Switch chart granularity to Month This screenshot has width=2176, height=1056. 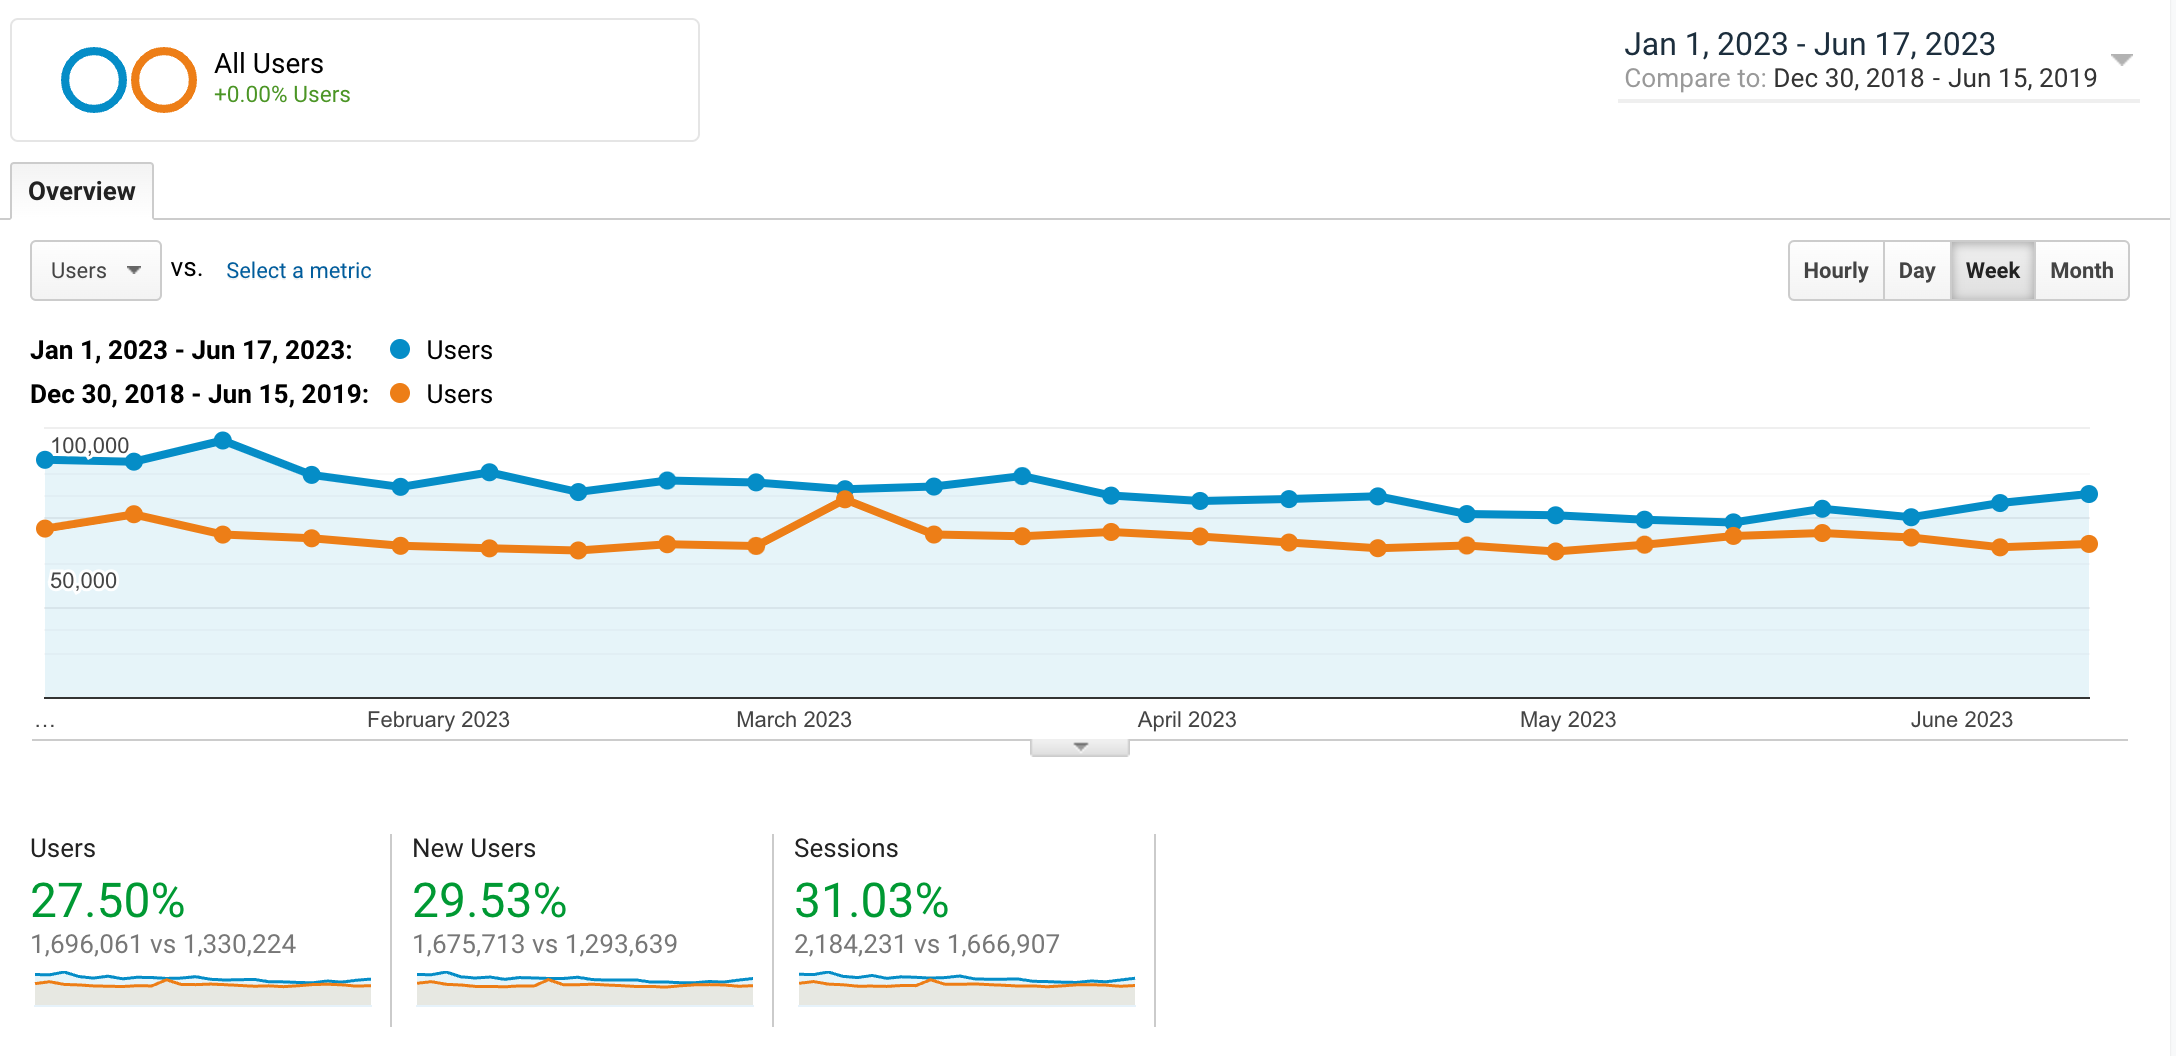(x=2081, y=270)
